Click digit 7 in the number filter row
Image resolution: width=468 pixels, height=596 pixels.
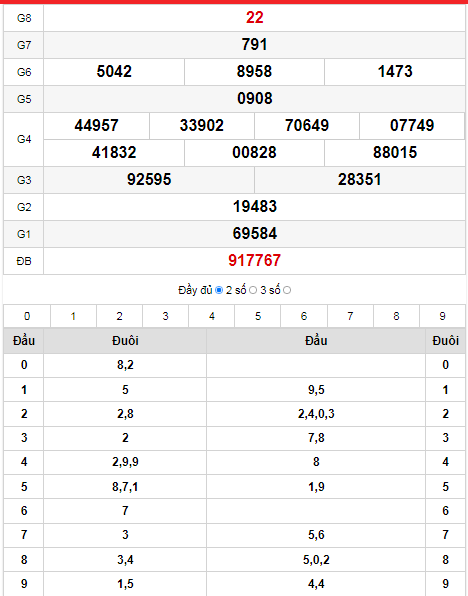[x=350, y=316]
